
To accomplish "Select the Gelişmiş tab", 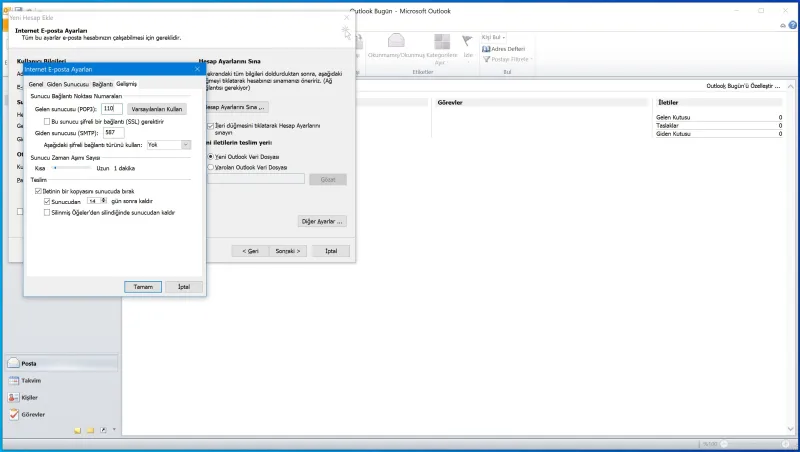I will (x=126, y=84).
